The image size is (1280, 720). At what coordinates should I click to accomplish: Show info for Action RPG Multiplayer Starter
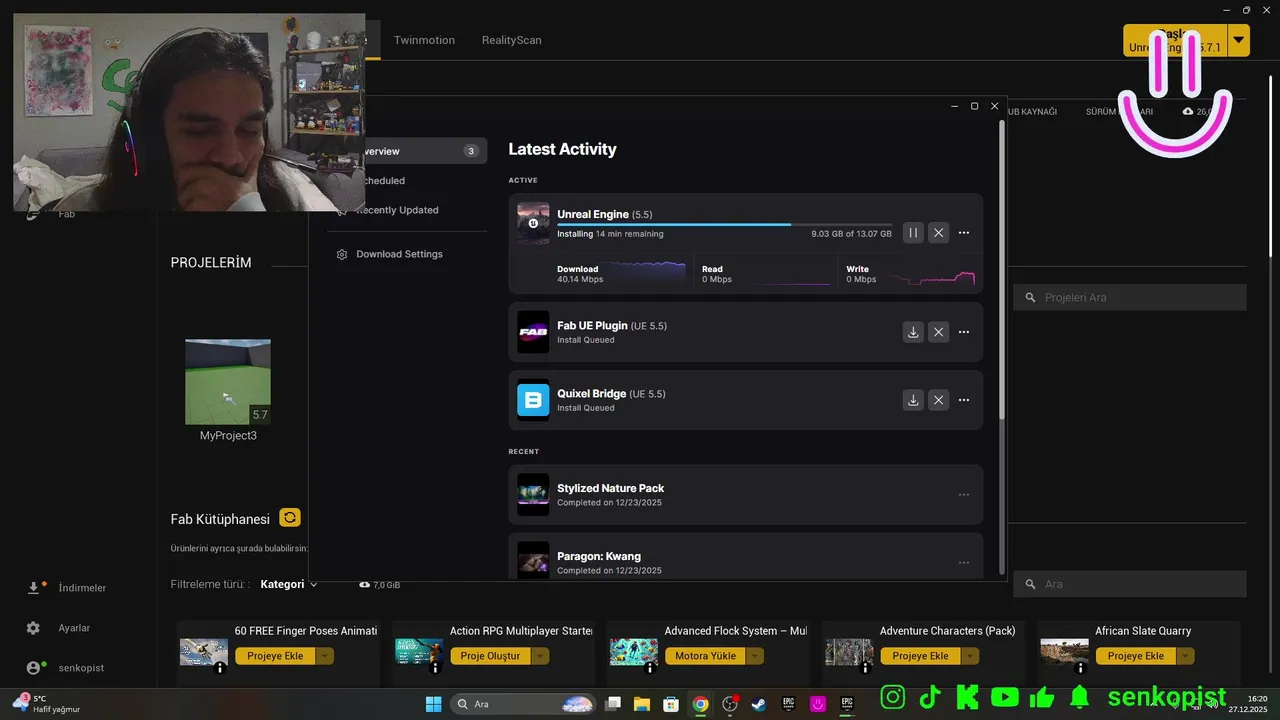point(435,668)
